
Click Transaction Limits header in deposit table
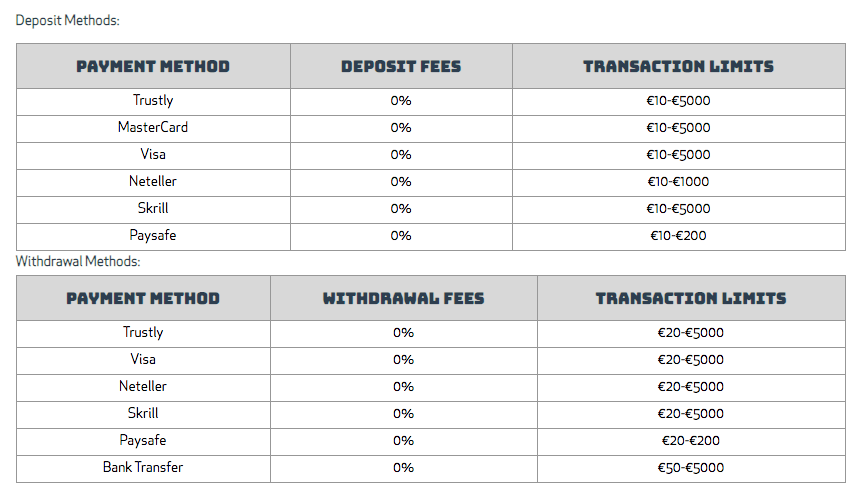678,66
